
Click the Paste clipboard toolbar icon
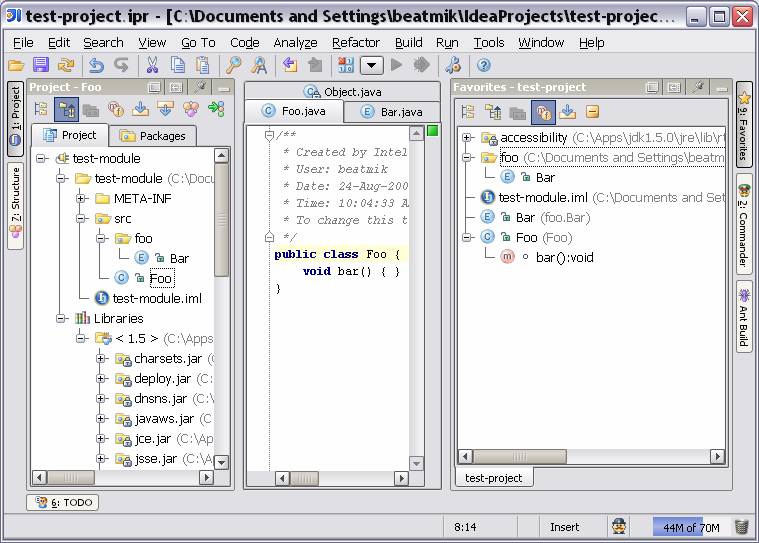click(202, 65)
